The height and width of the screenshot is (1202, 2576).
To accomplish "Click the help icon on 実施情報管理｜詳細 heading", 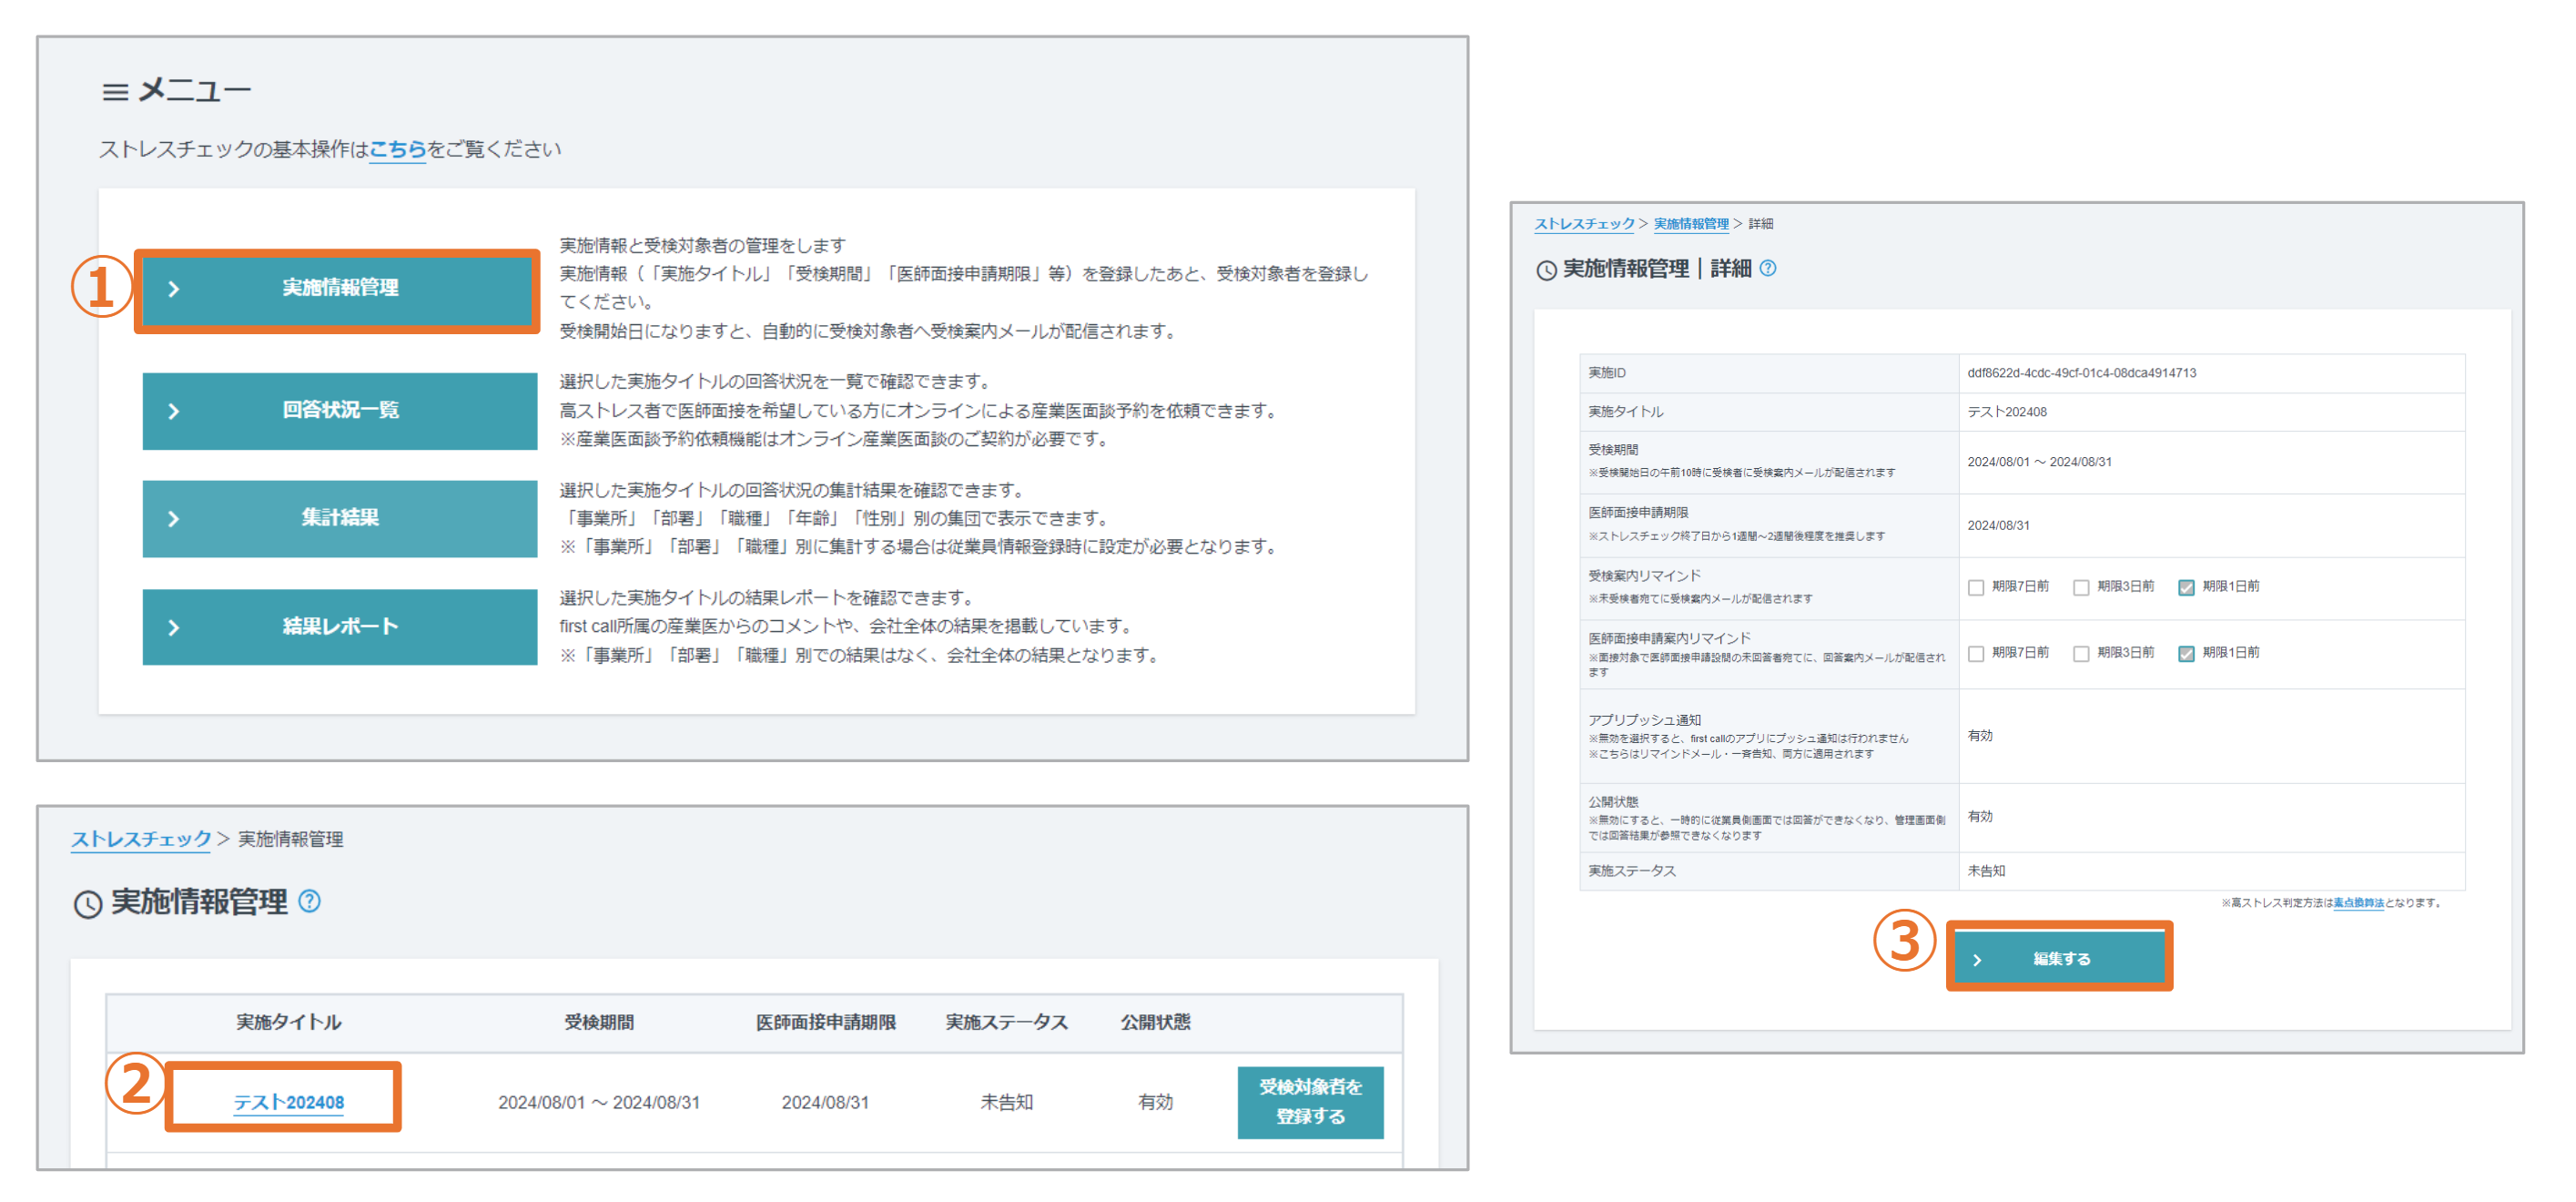I will (1767, 270).
